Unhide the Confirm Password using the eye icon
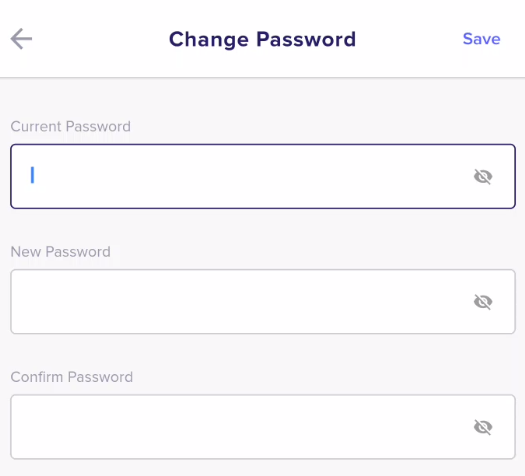The width and height of the screenshot is (525, 476). click(x=483, y=427)
